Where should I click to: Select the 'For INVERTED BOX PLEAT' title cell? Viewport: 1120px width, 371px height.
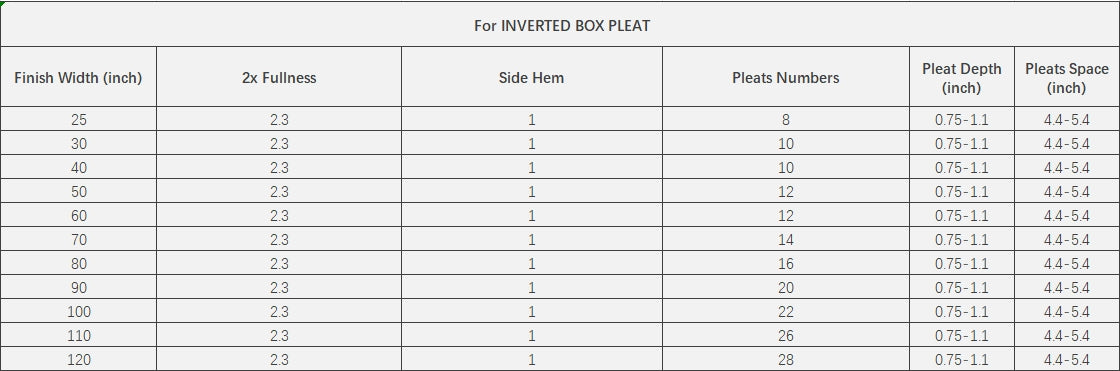point(560,25)
